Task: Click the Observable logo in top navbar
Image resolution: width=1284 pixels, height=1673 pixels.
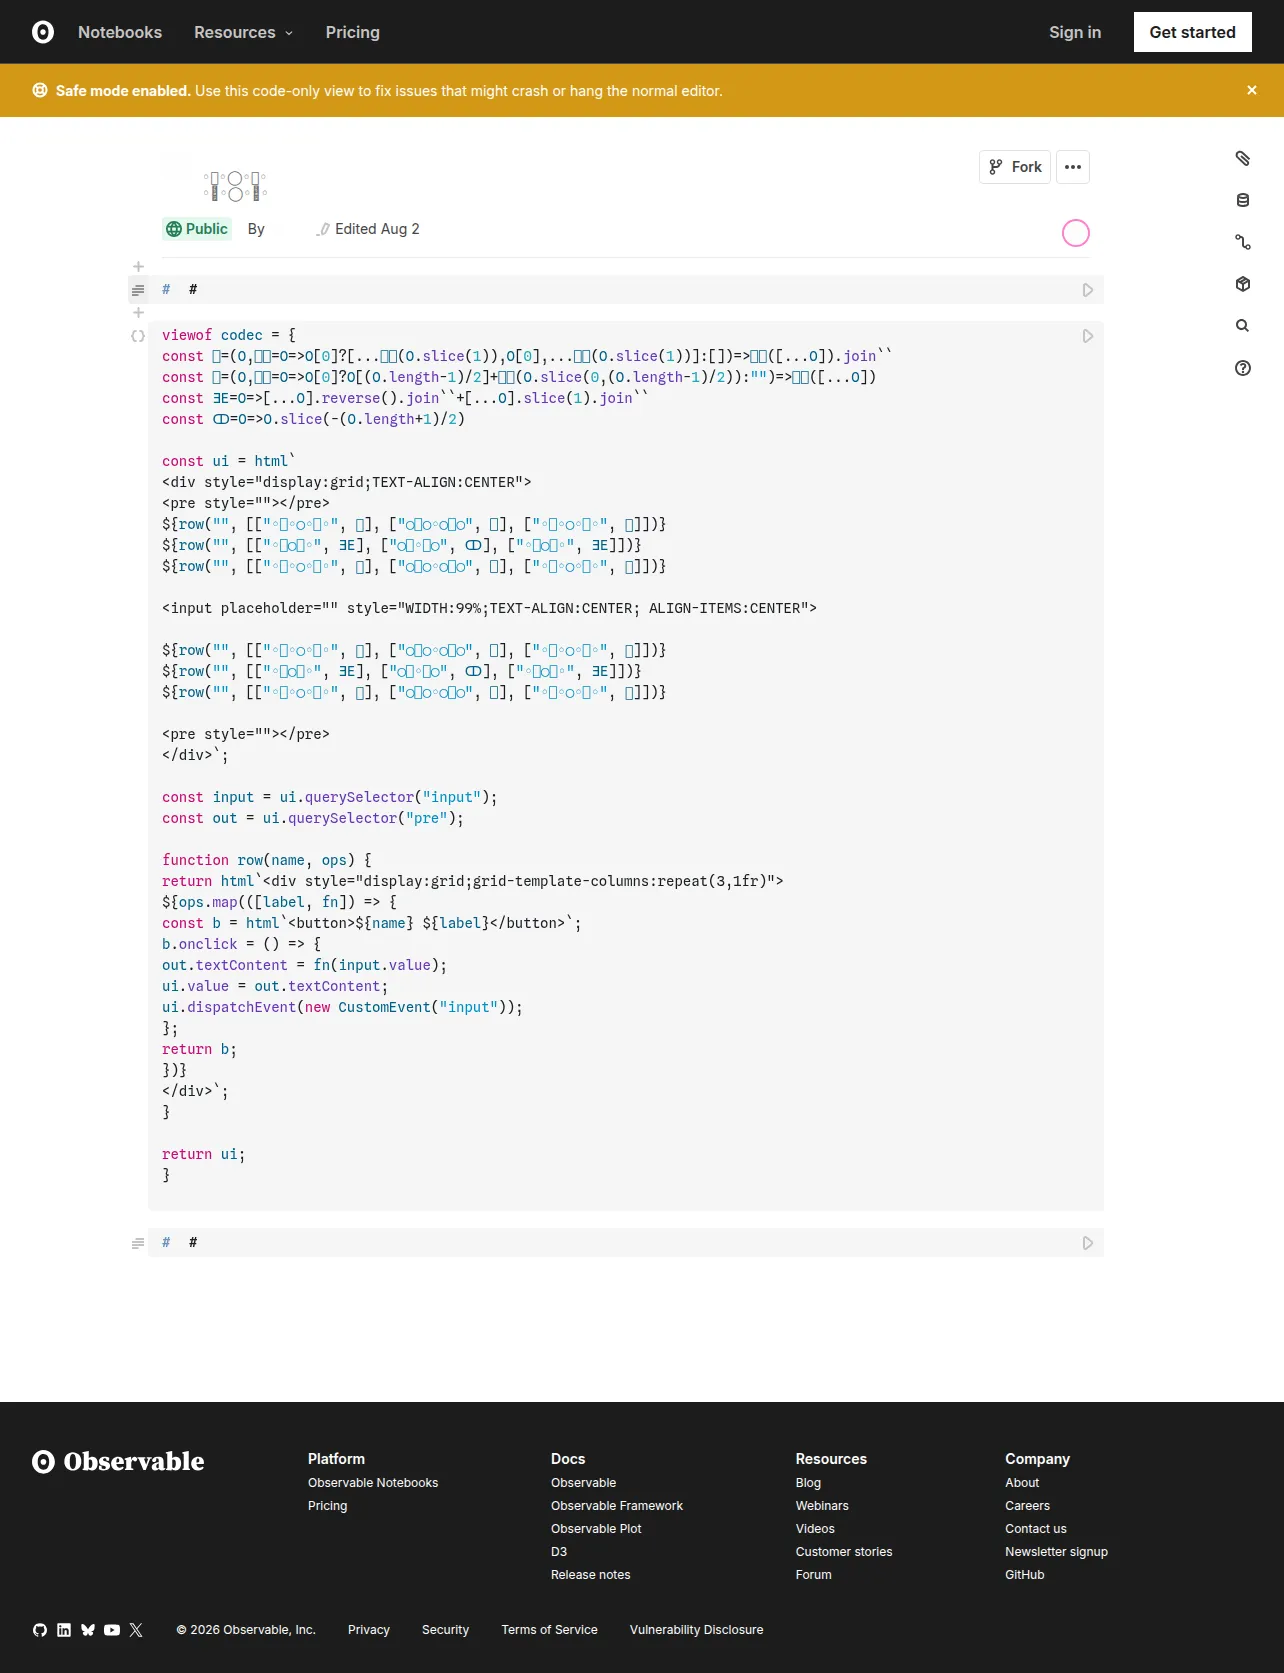Action: [x=43, y=32]
